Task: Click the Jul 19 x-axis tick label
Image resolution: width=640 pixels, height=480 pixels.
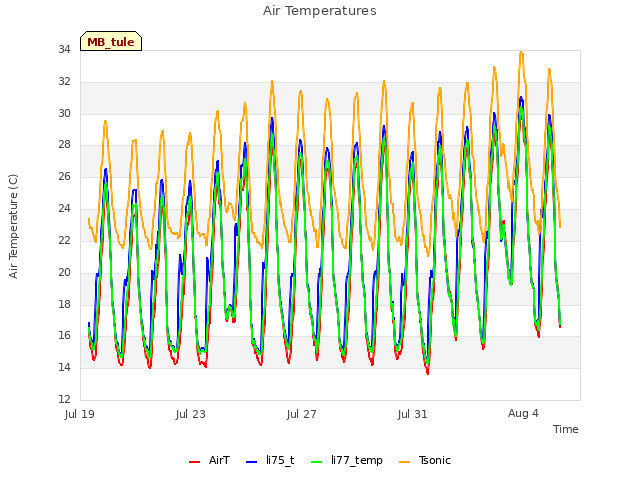Action: pos(80,414)
